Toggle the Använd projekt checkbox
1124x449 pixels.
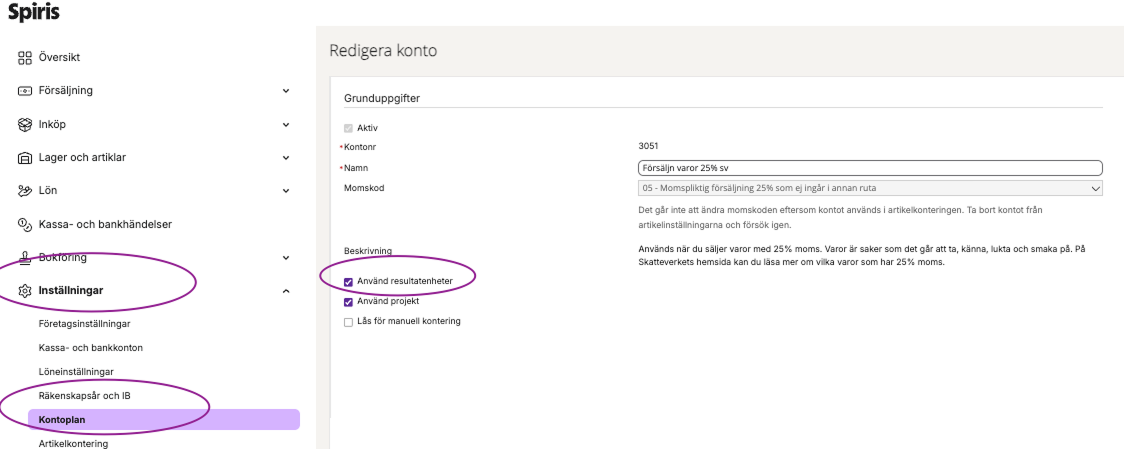coord(348,302)
